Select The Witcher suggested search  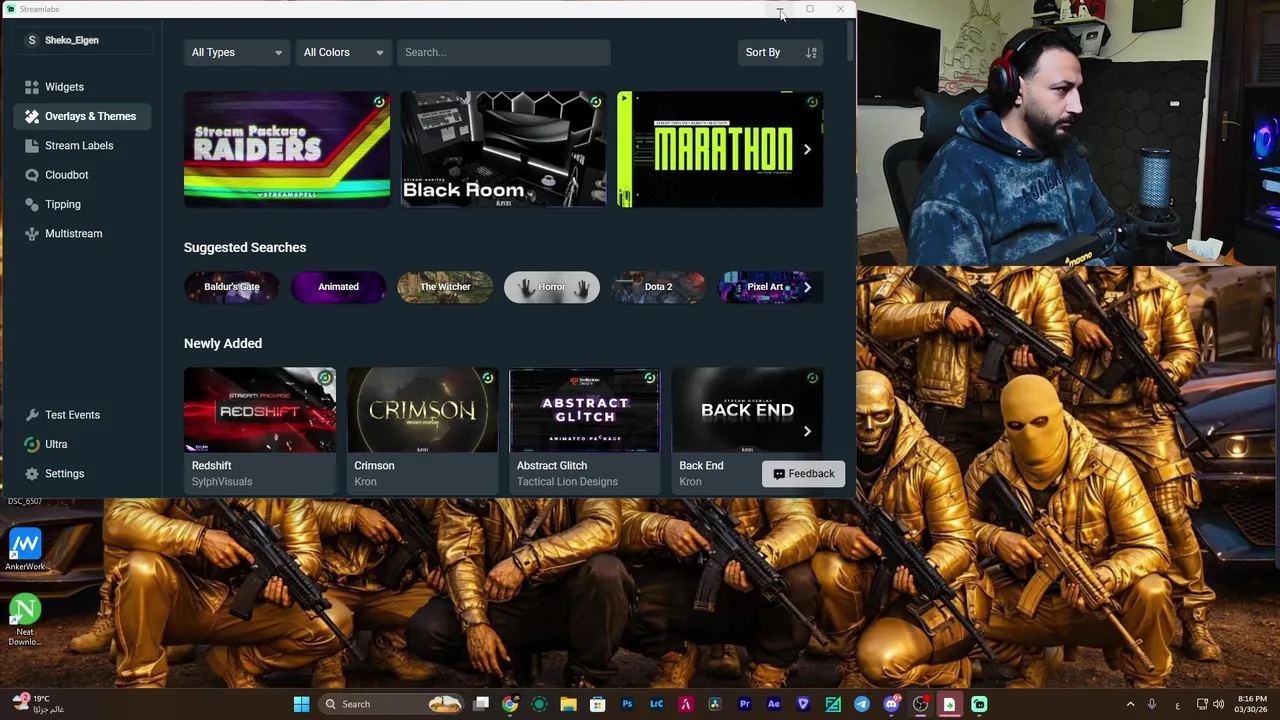pos(445,287)
